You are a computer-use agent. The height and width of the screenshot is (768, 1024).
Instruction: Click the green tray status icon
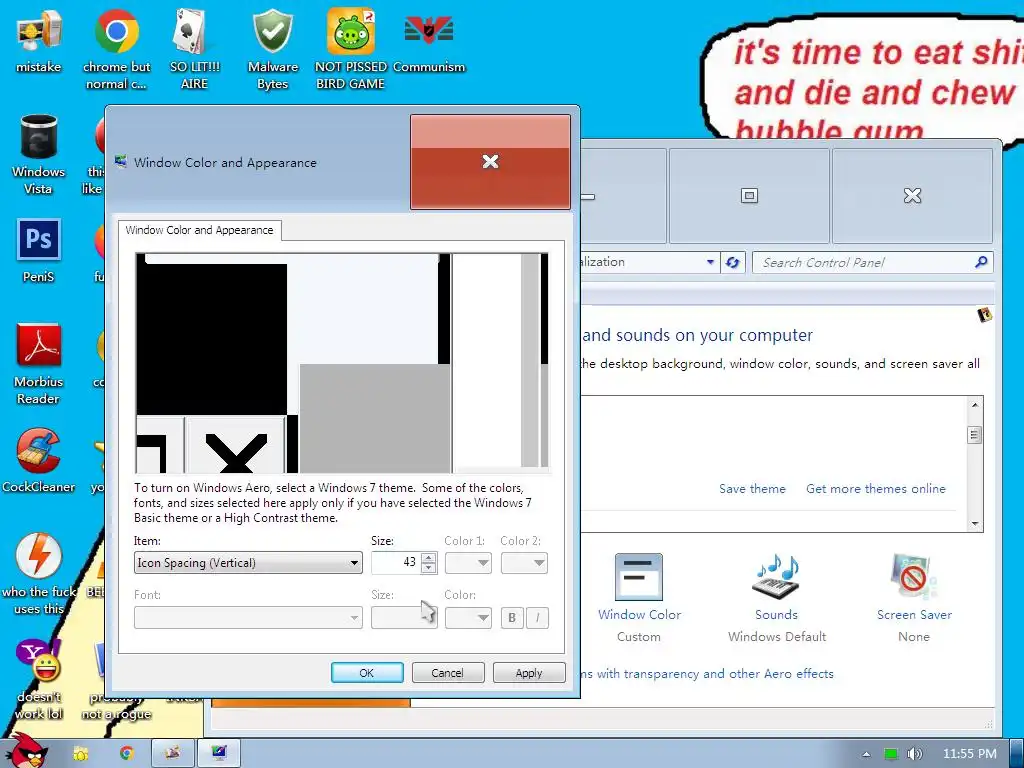[x=891, y=754]
